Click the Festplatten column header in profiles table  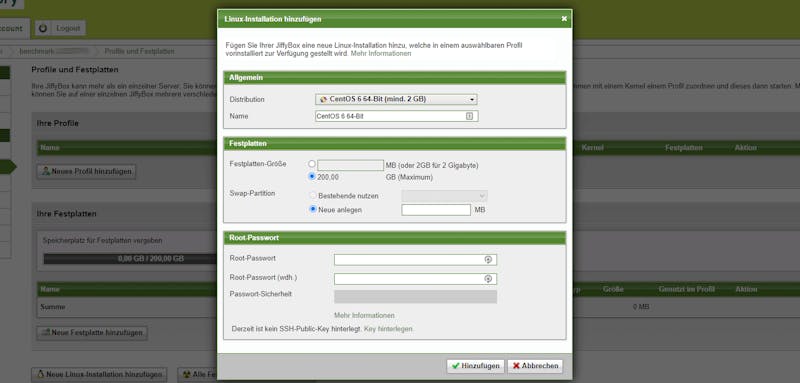click(684, 148)
